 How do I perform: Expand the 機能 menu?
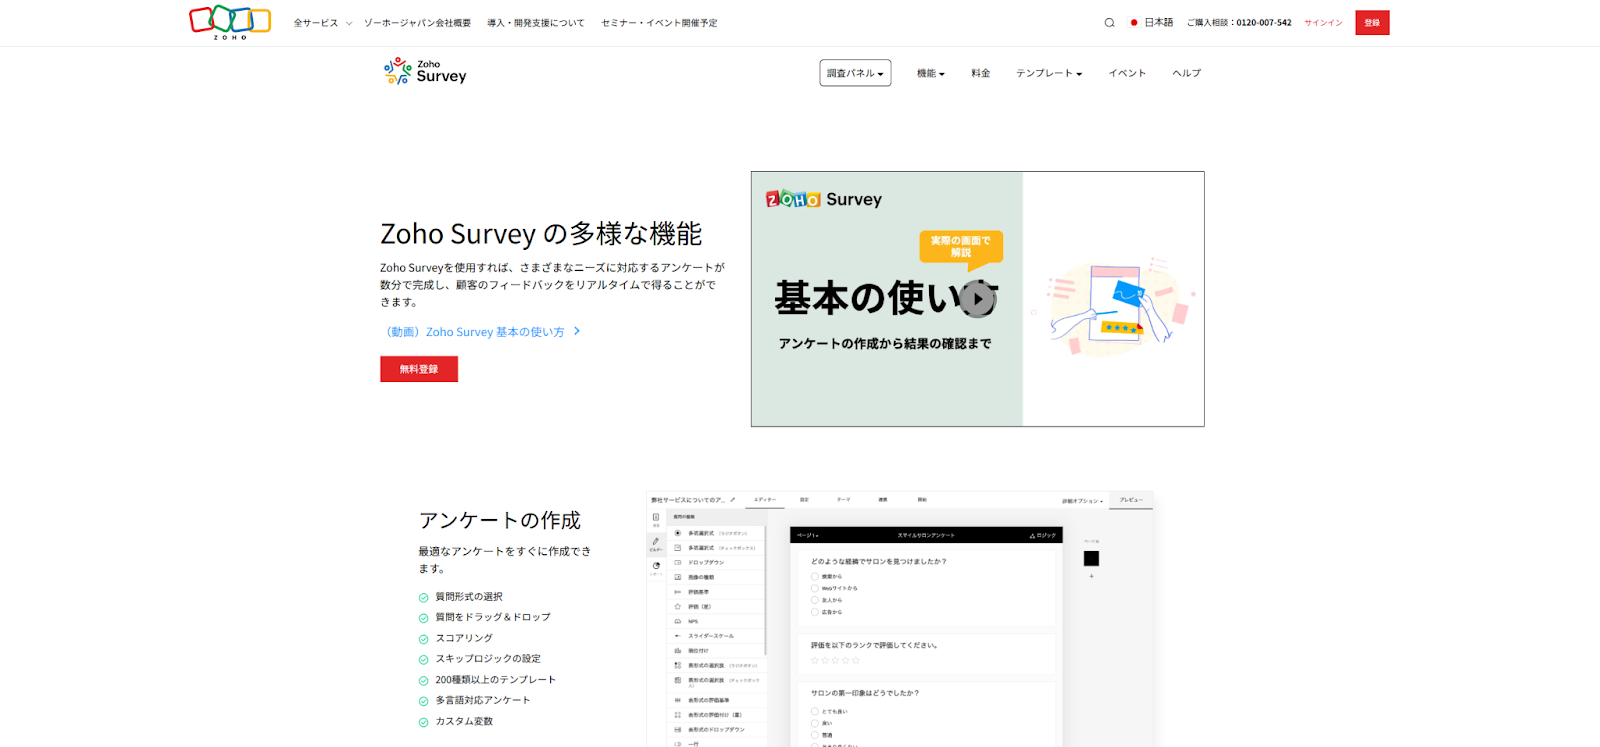930,73
